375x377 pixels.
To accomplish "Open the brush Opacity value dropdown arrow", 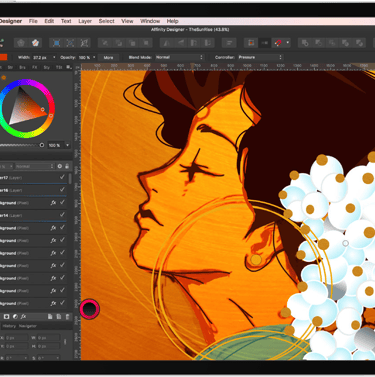I will (94, 57).
